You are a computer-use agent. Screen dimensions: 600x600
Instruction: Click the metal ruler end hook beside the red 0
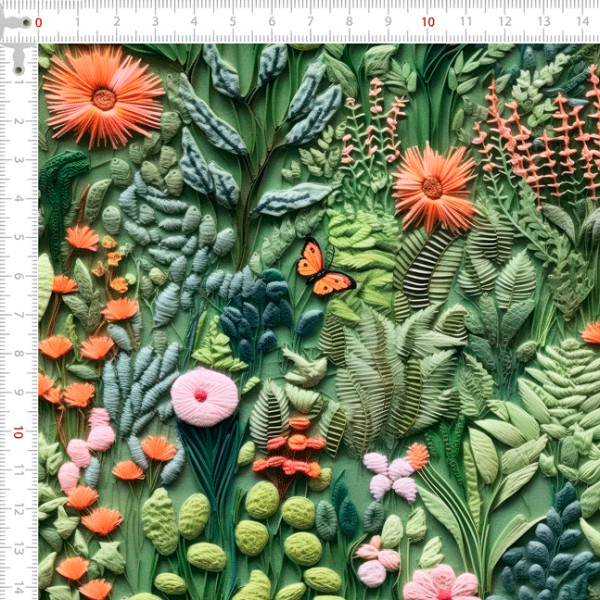(x=16, y=22)
